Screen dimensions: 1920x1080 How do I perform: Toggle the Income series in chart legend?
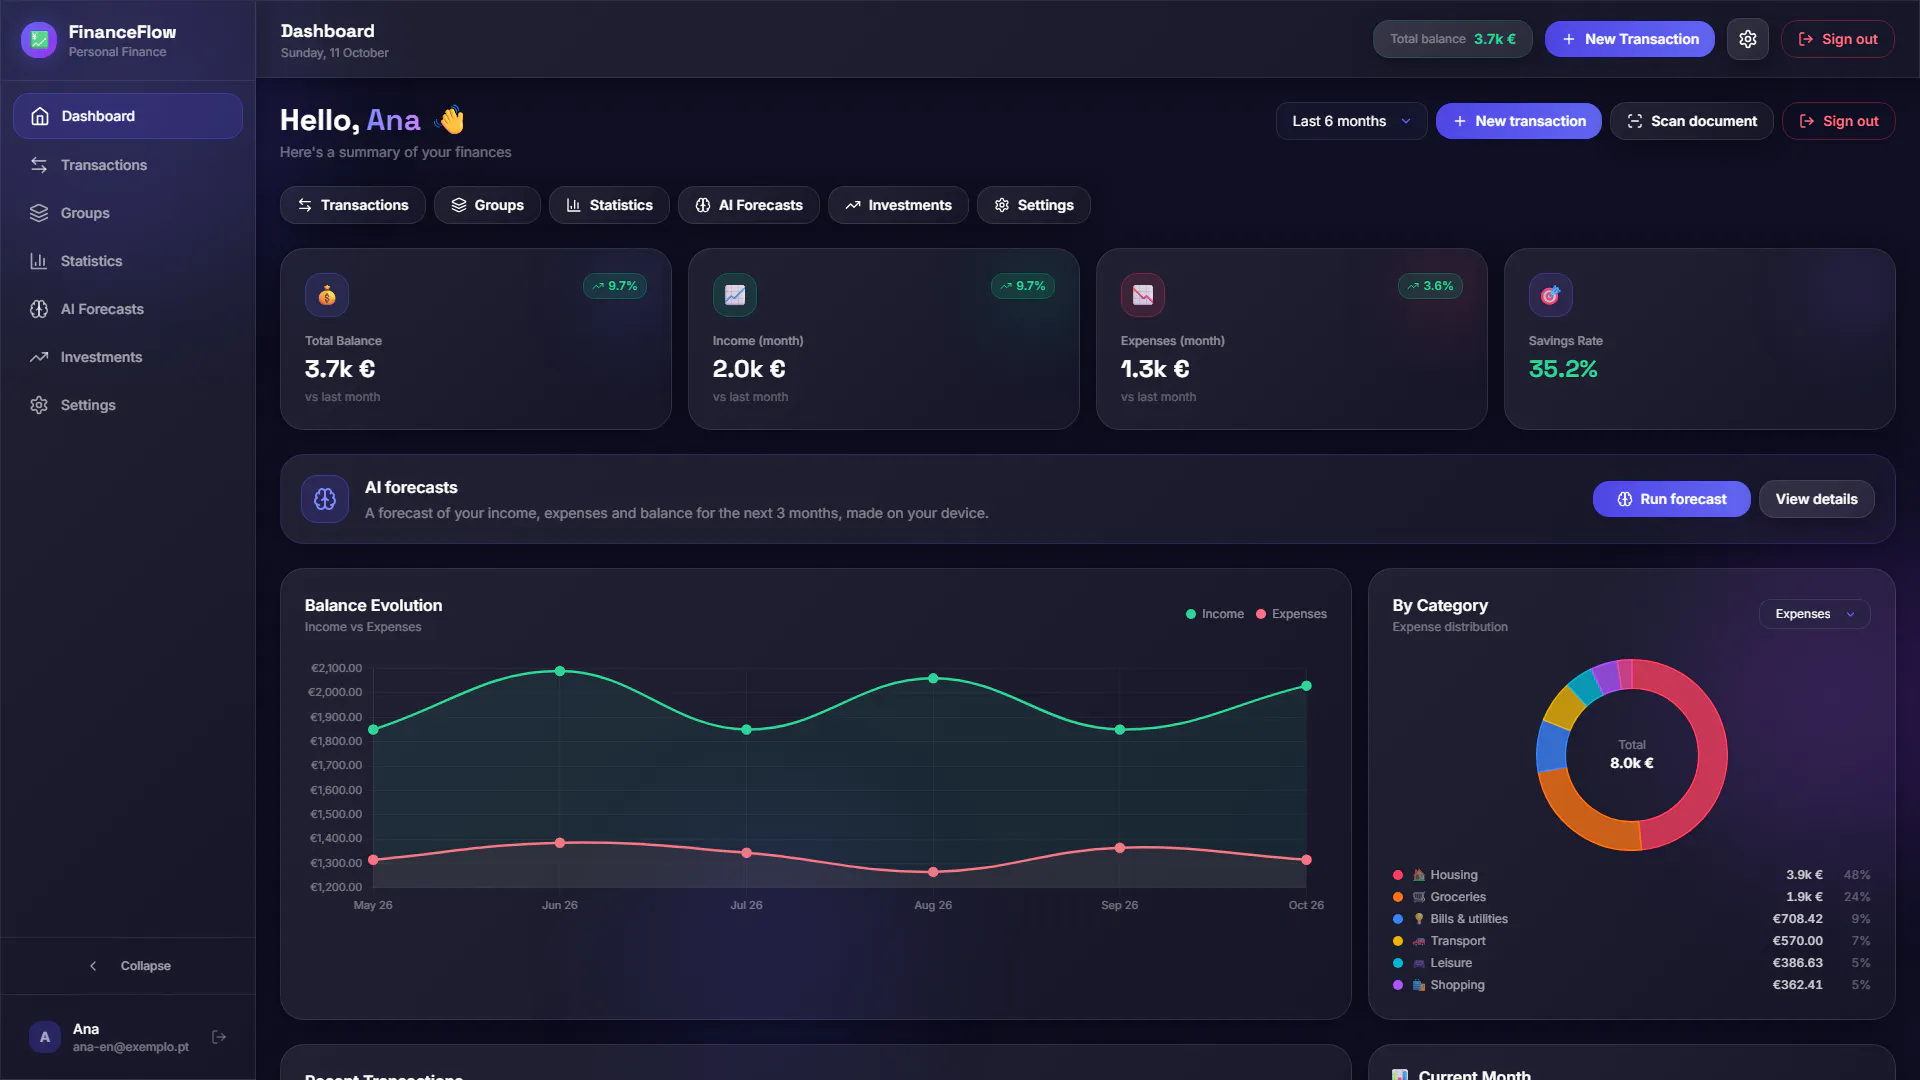[x=1214, y=614]
